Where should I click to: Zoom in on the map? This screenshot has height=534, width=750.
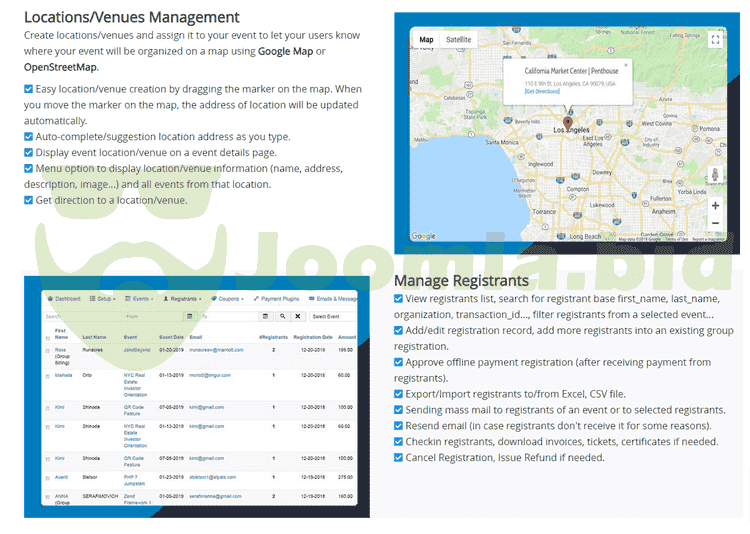click(x=714, y=205)
